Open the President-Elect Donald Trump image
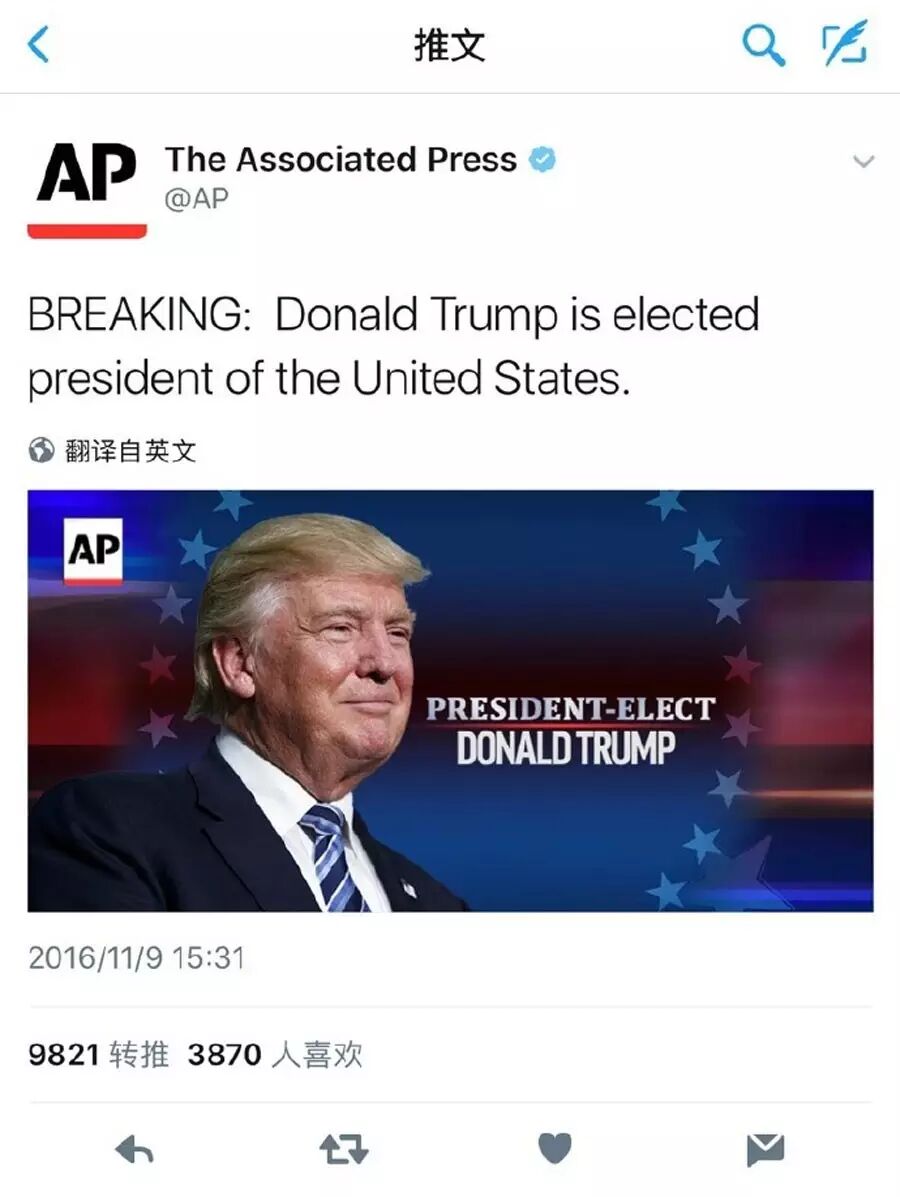This screenshot has width=900, height=1197. point(450,701)
